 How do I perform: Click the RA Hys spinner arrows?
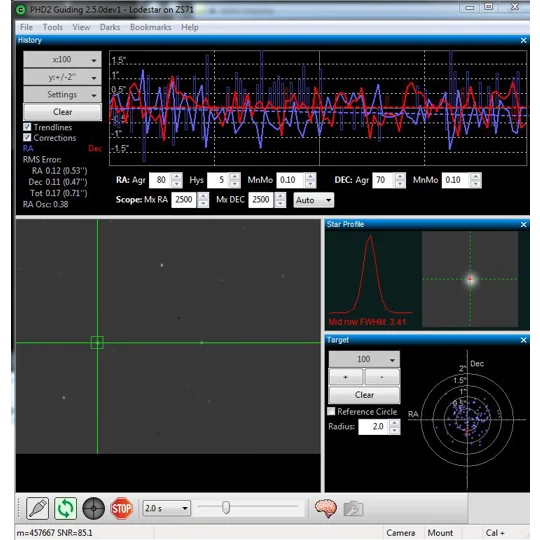tap(235, 180)
